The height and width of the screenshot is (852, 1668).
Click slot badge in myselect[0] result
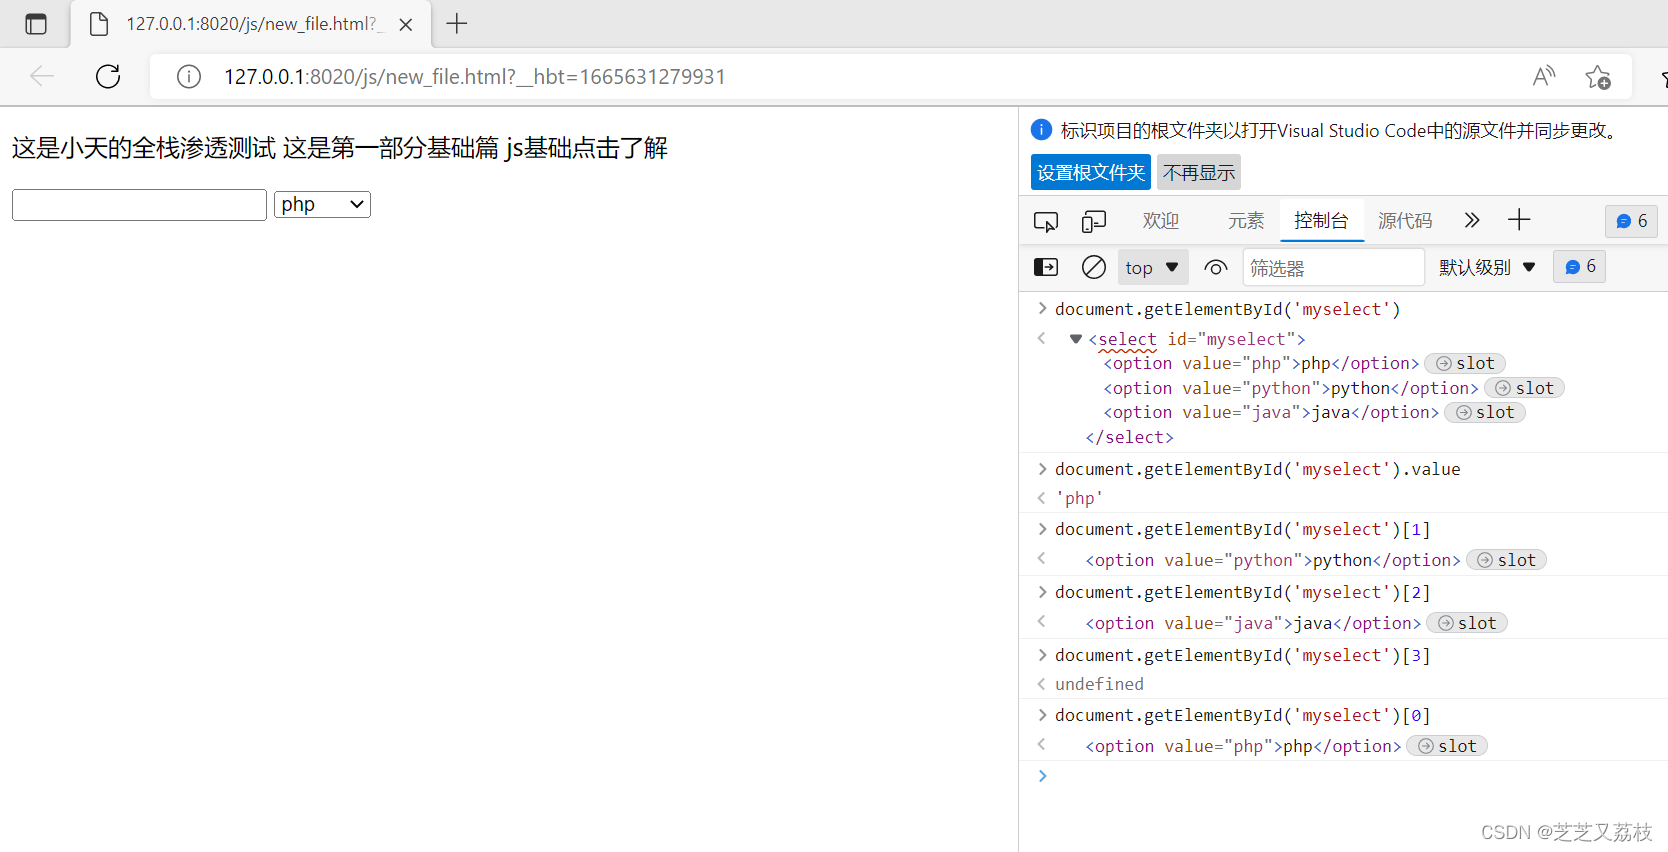coord(1447,746)
